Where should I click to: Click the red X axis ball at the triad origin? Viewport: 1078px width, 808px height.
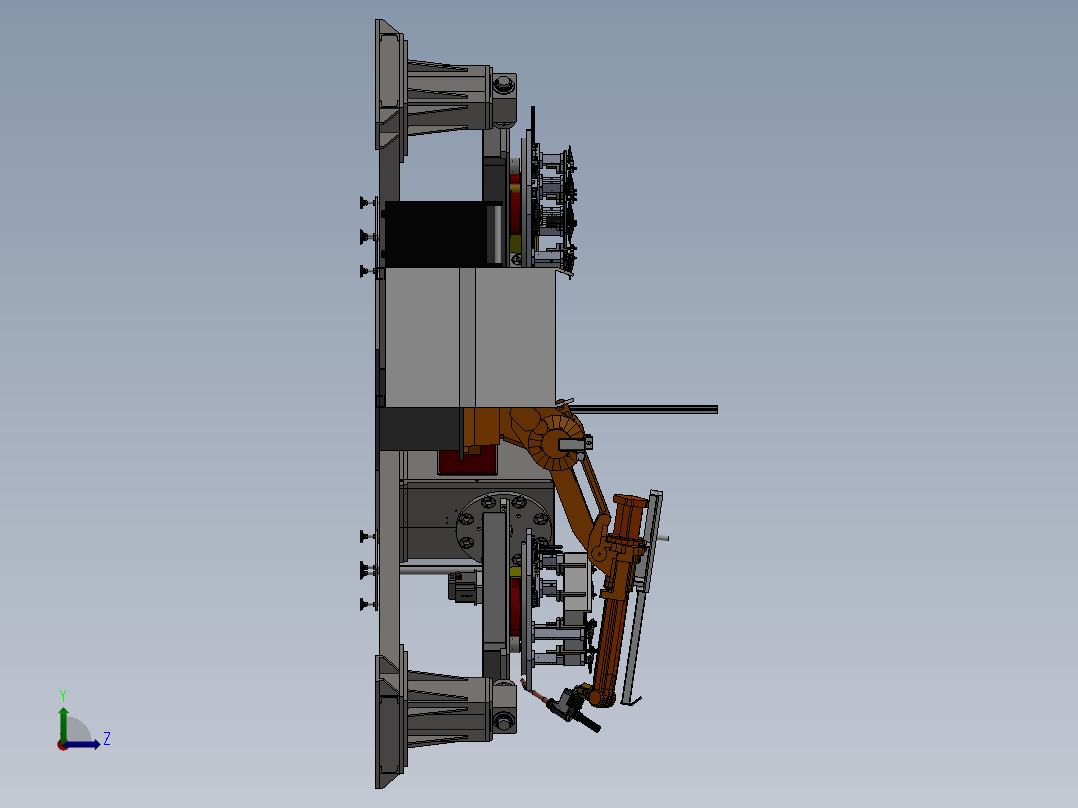click(x=63, y=745)
